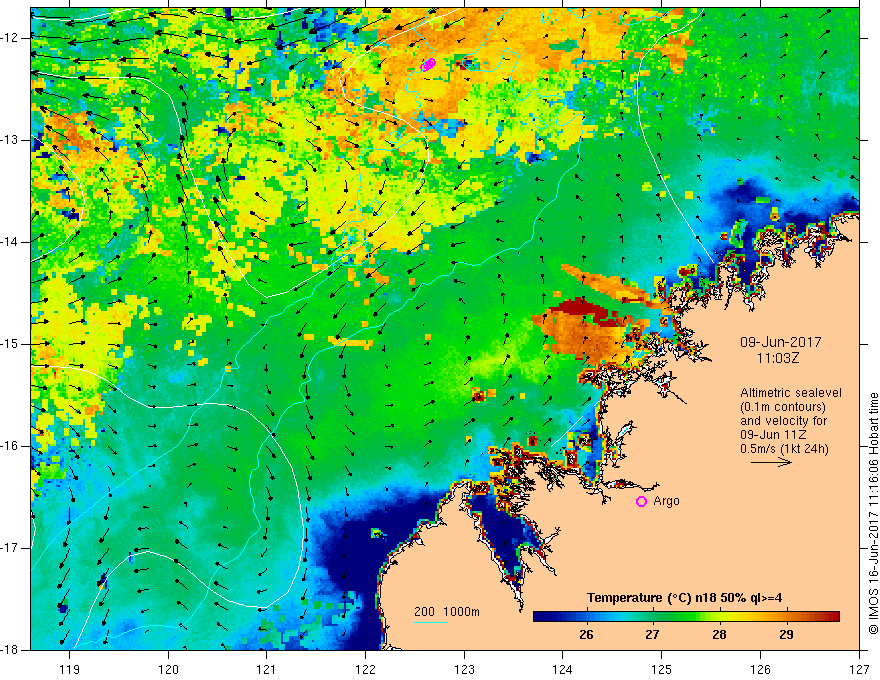
Task: Click latitude label -14
Action: 10,242
